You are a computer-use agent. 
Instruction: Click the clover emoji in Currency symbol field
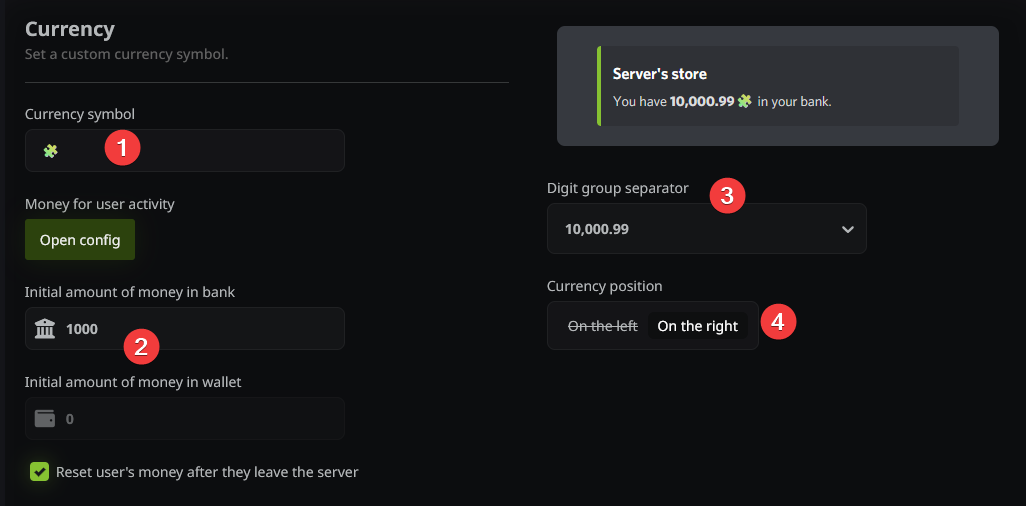pyautogui.click(x=50, y=151)
